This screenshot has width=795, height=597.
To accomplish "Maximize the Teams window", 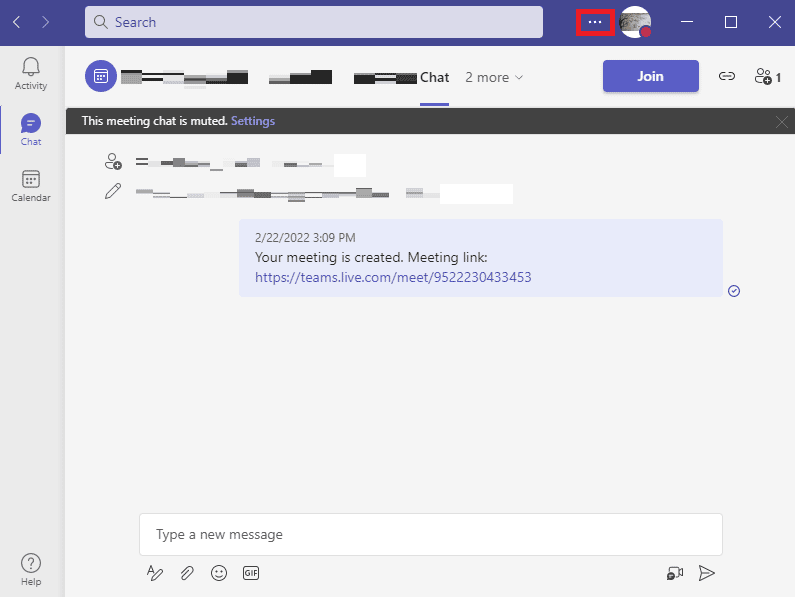I will coord(731,22).
